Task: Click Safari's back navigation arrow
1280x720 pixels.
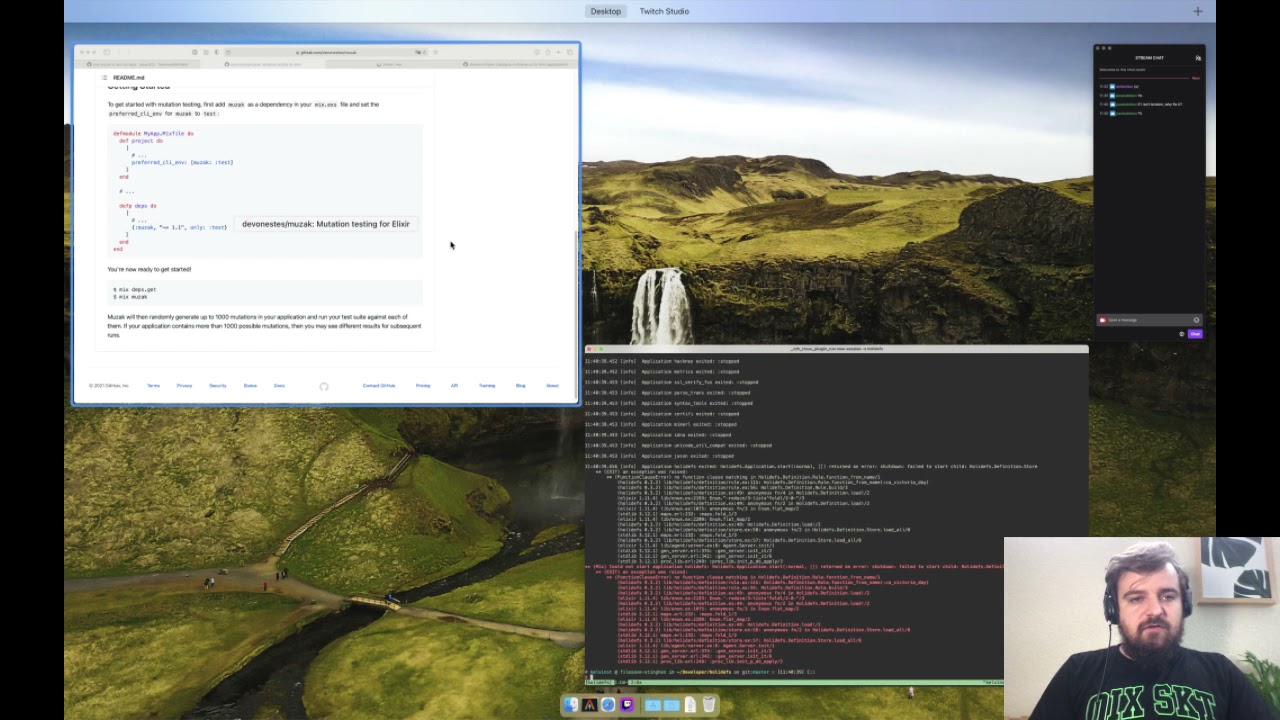Action: coord(118,52)
